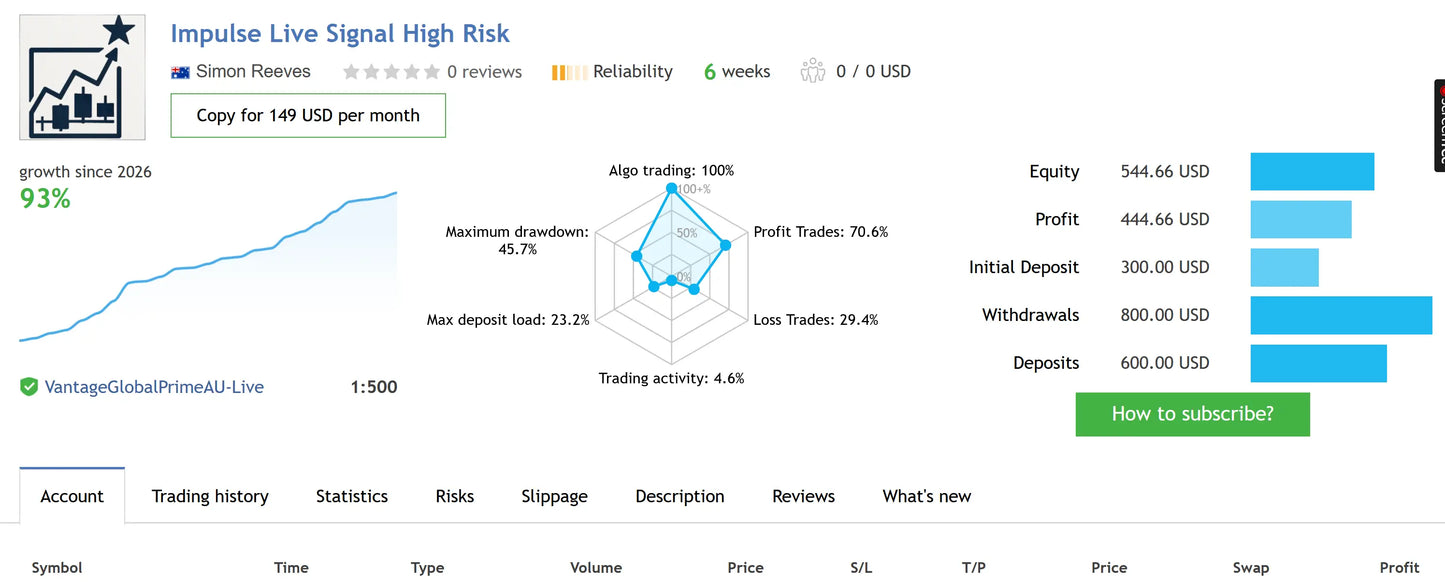1445x582 pixels.
Task: Click the growth line chart
Action: [x=208, y=267]
